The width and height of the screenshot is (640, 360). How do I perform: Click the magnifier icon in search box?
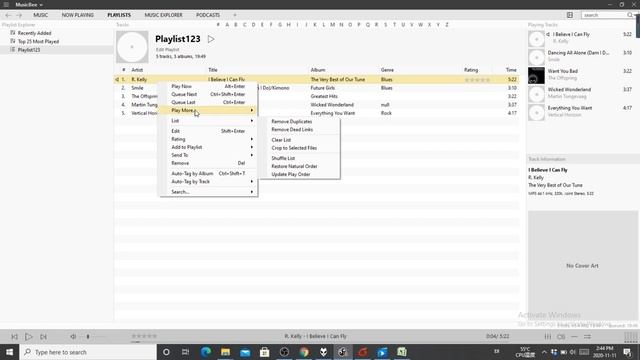point(630,15)
